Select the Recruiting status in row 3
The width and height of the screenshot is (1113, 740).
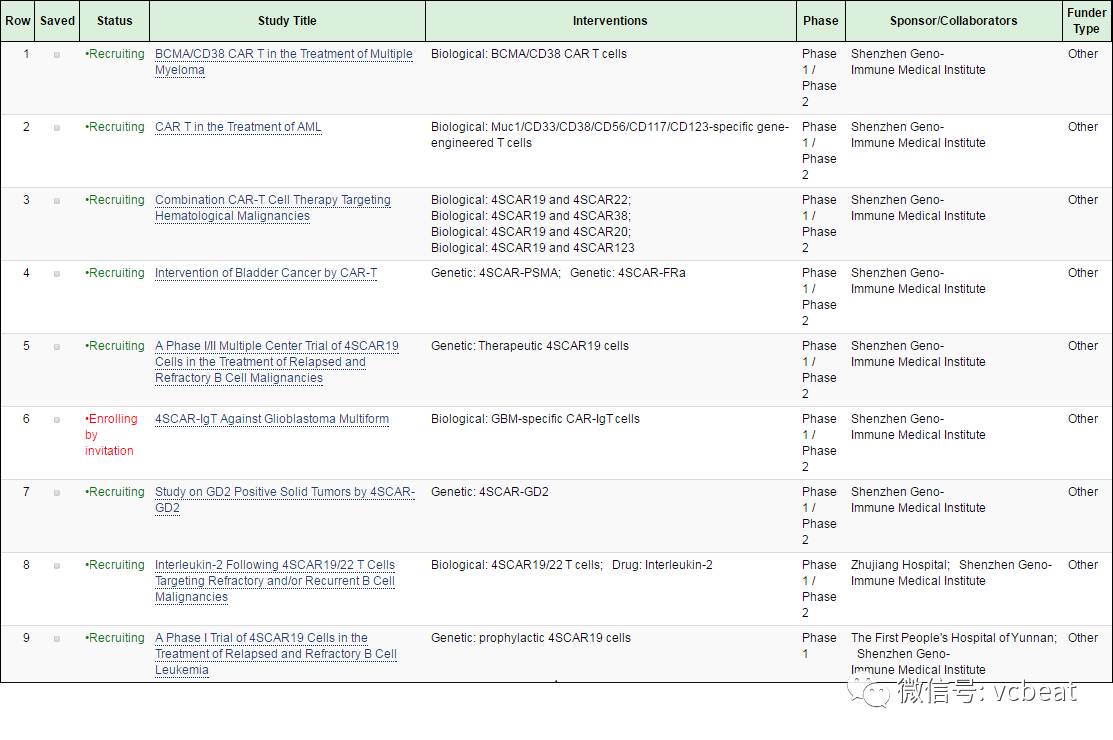coord(115,200)
